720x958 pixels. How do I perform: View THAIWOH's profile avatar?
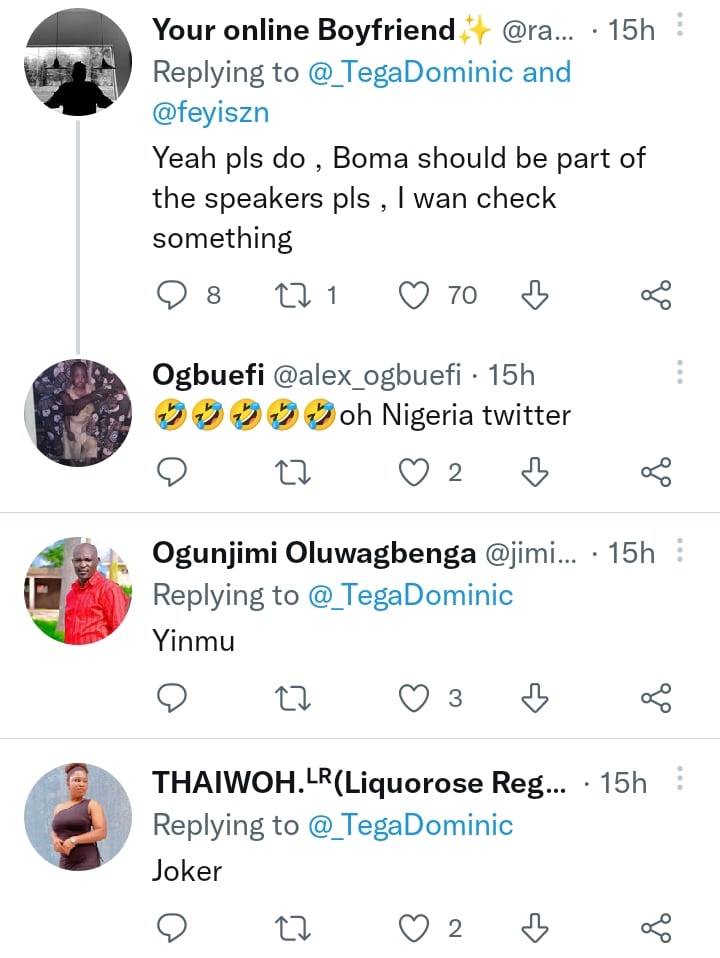coord(77,817)
